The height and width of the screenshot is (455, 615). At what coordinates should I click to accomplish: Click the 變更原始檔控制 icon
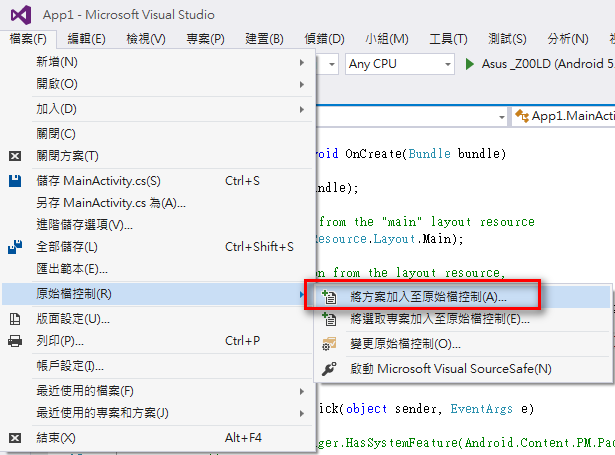coord(329,344)
